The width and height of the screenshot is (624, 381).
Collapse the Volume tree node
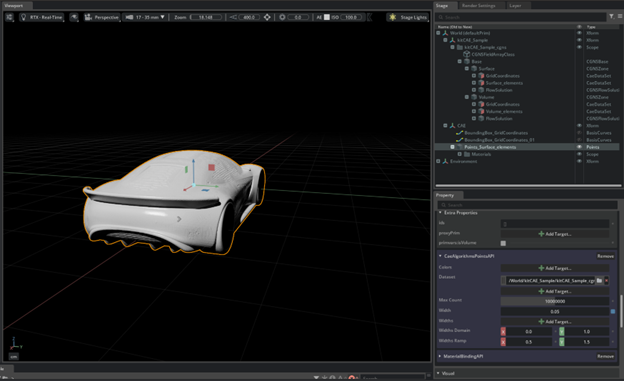point(467,97)
